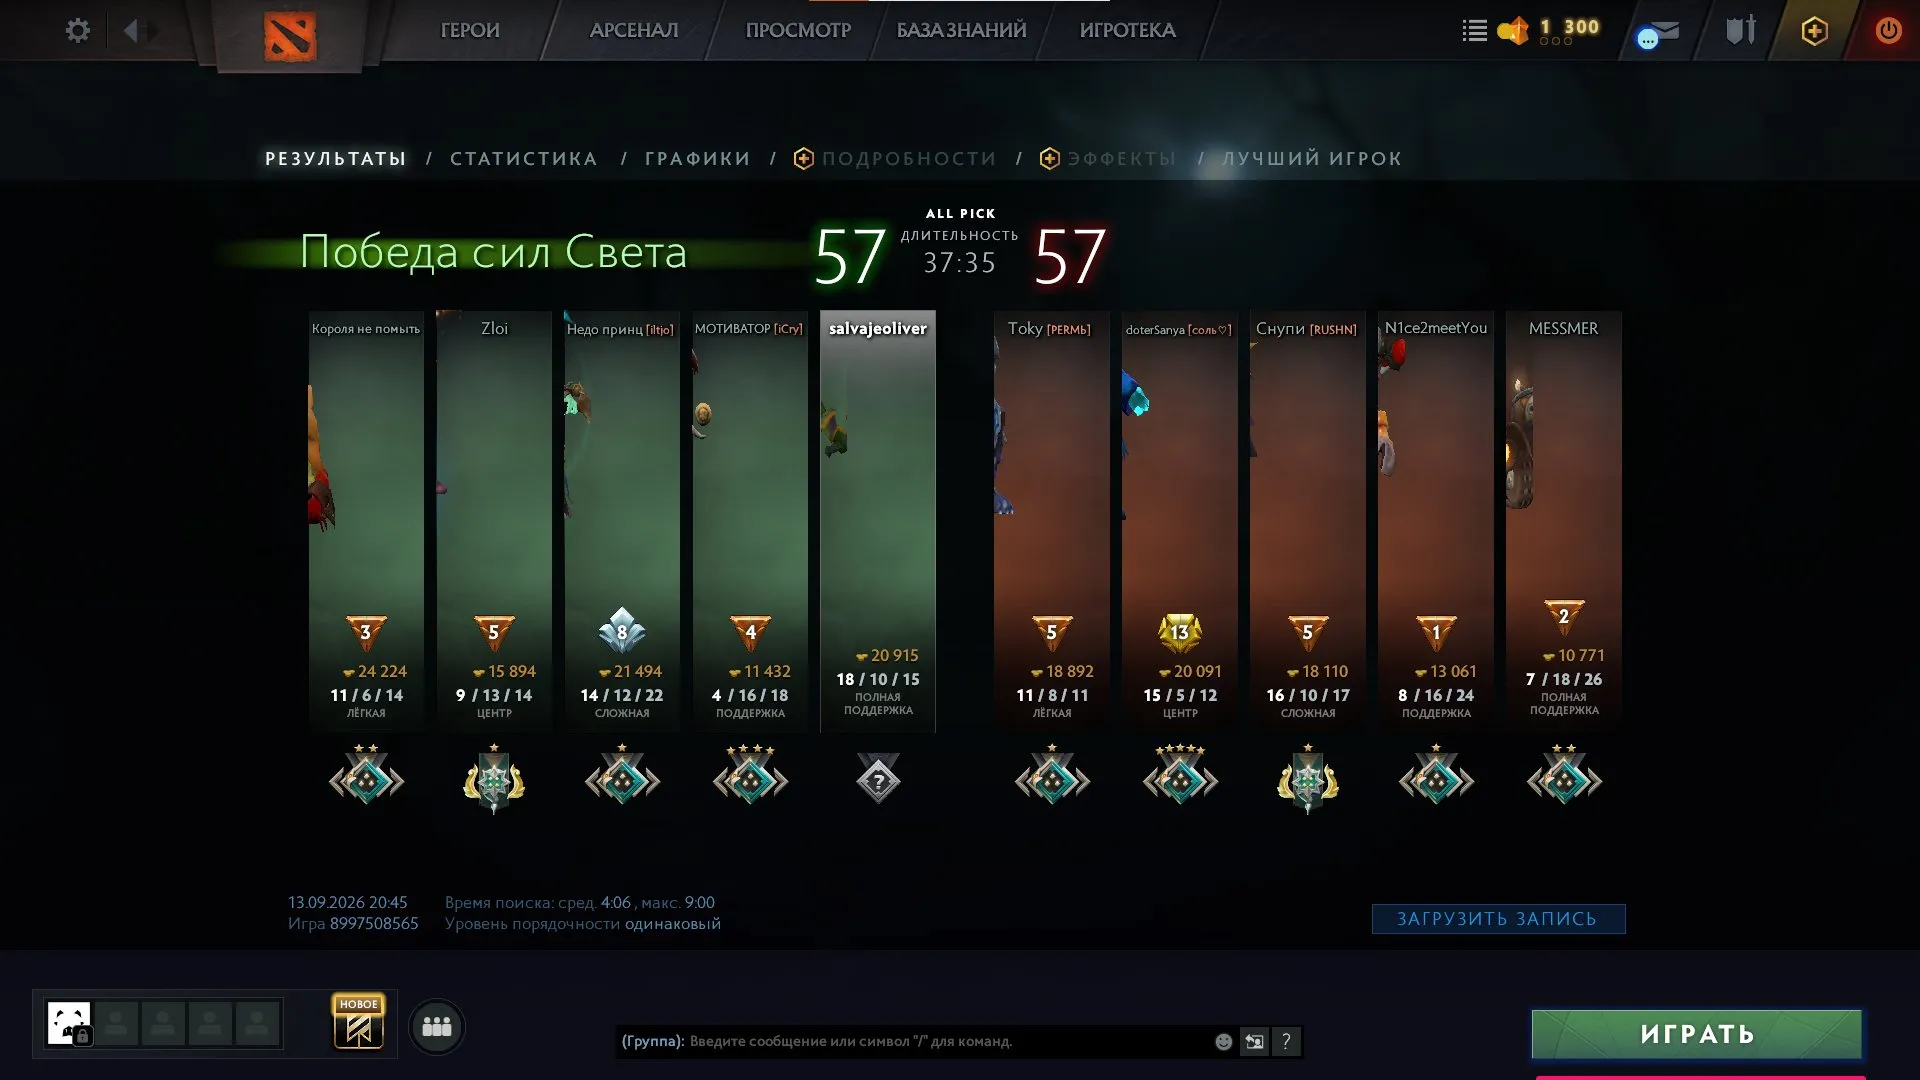The image size is (1920, 1080).
Task: Click the red power quit icon
Action: [1888, 30]
